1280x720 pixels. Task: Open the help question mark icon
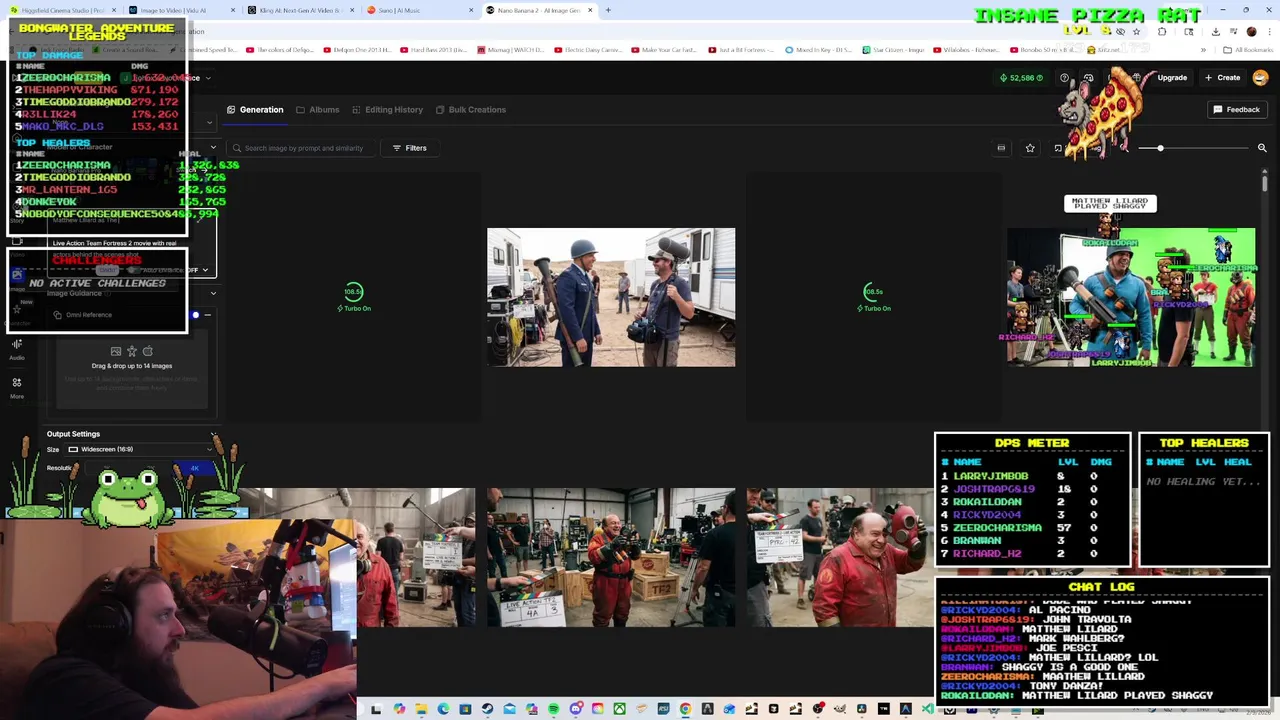pyautogui.click(x=1065, y=78)
